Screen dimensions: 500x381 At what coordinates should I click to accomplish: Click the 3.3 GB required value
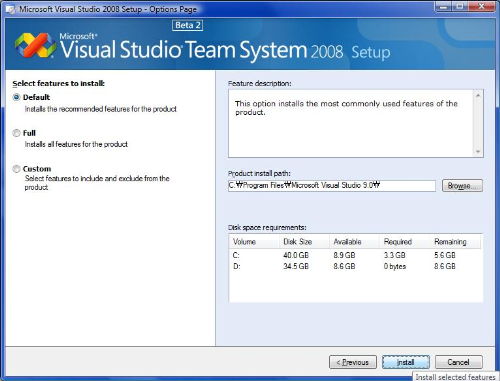(x=395, y=255)
